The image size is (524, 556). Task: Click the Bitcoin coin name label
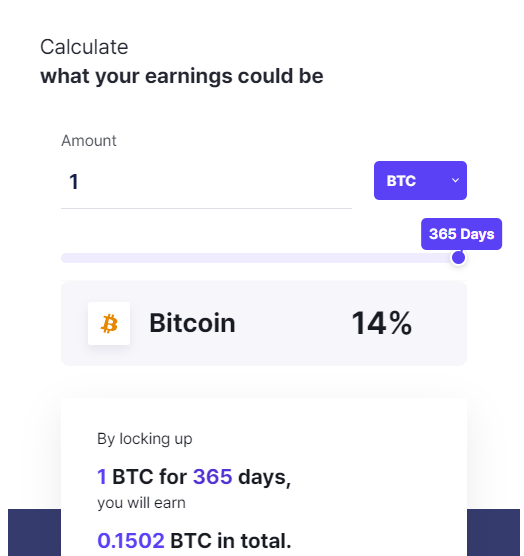click(193, 323)
